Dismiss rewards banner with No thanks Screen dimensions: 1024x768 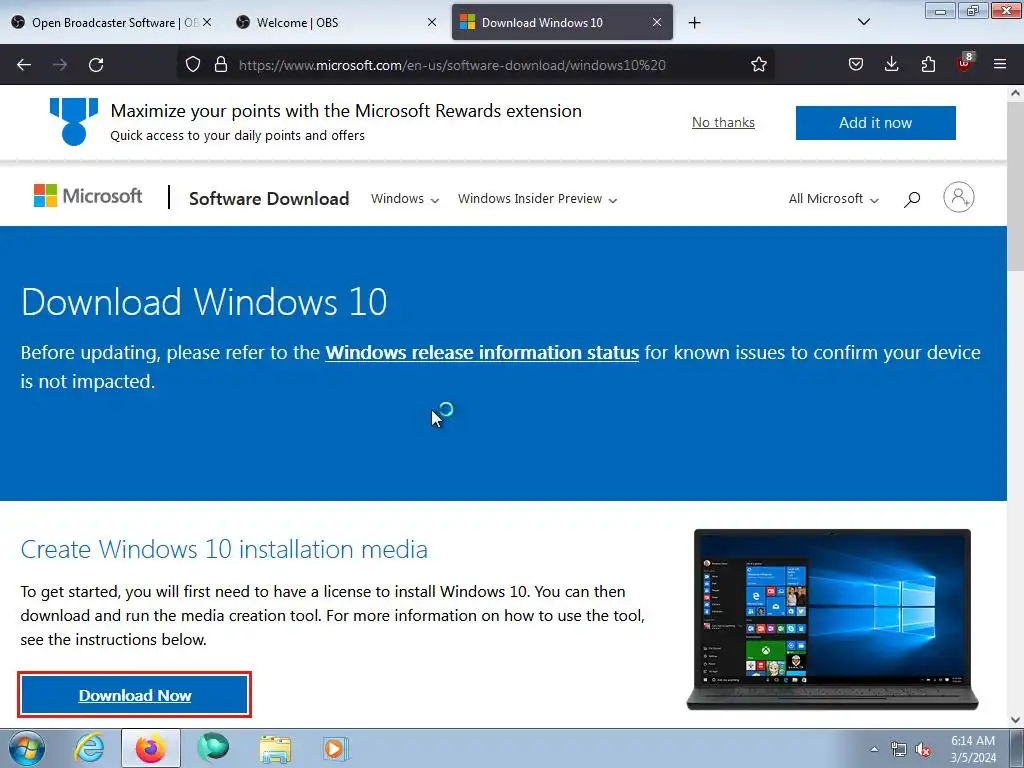(723, 123)
